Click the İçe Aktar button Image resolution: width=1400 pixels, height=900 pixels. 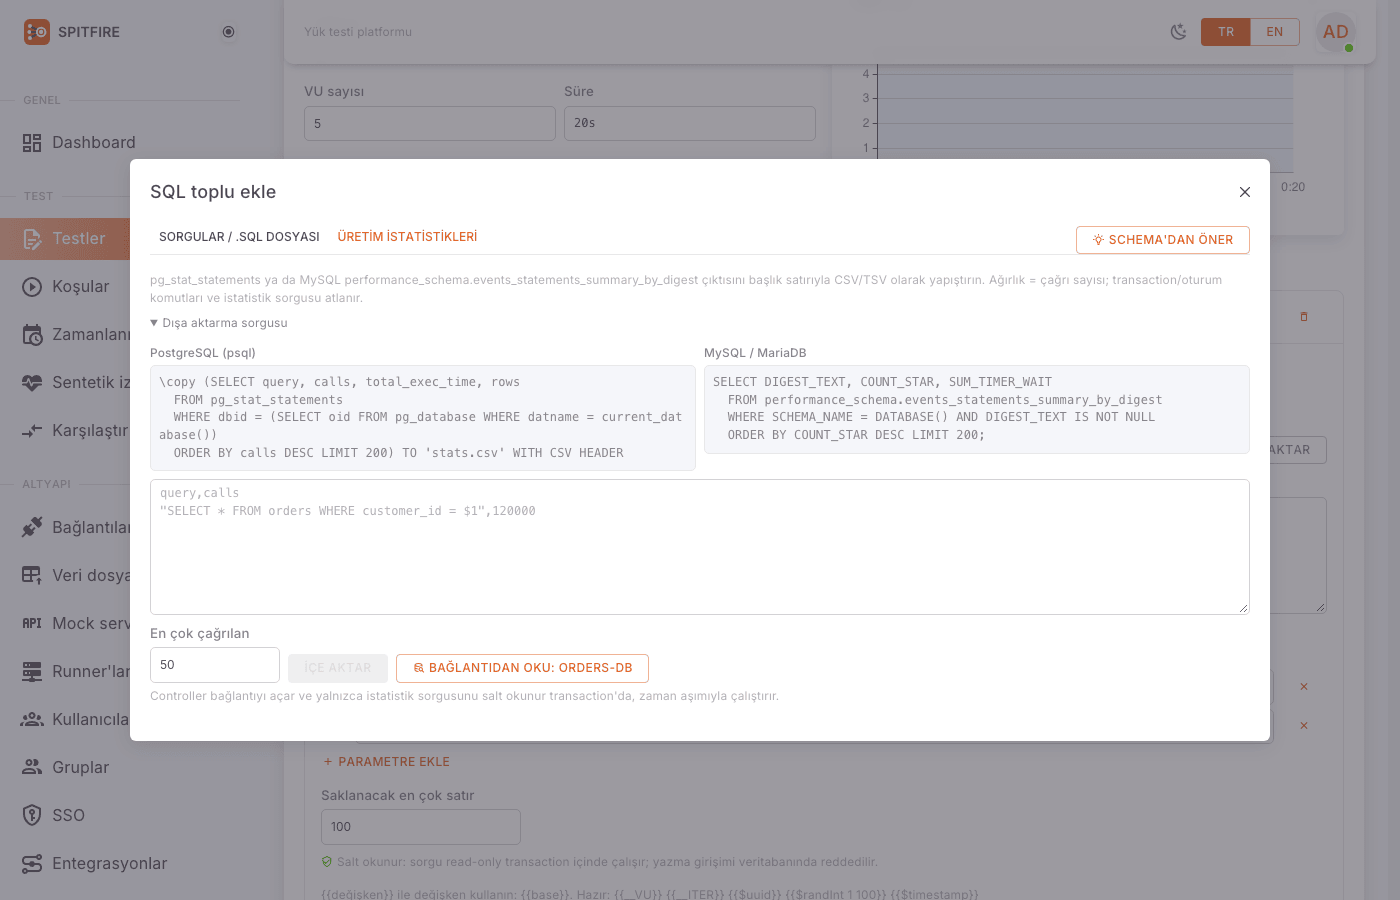pyautogui.click(x=338, y=668)
